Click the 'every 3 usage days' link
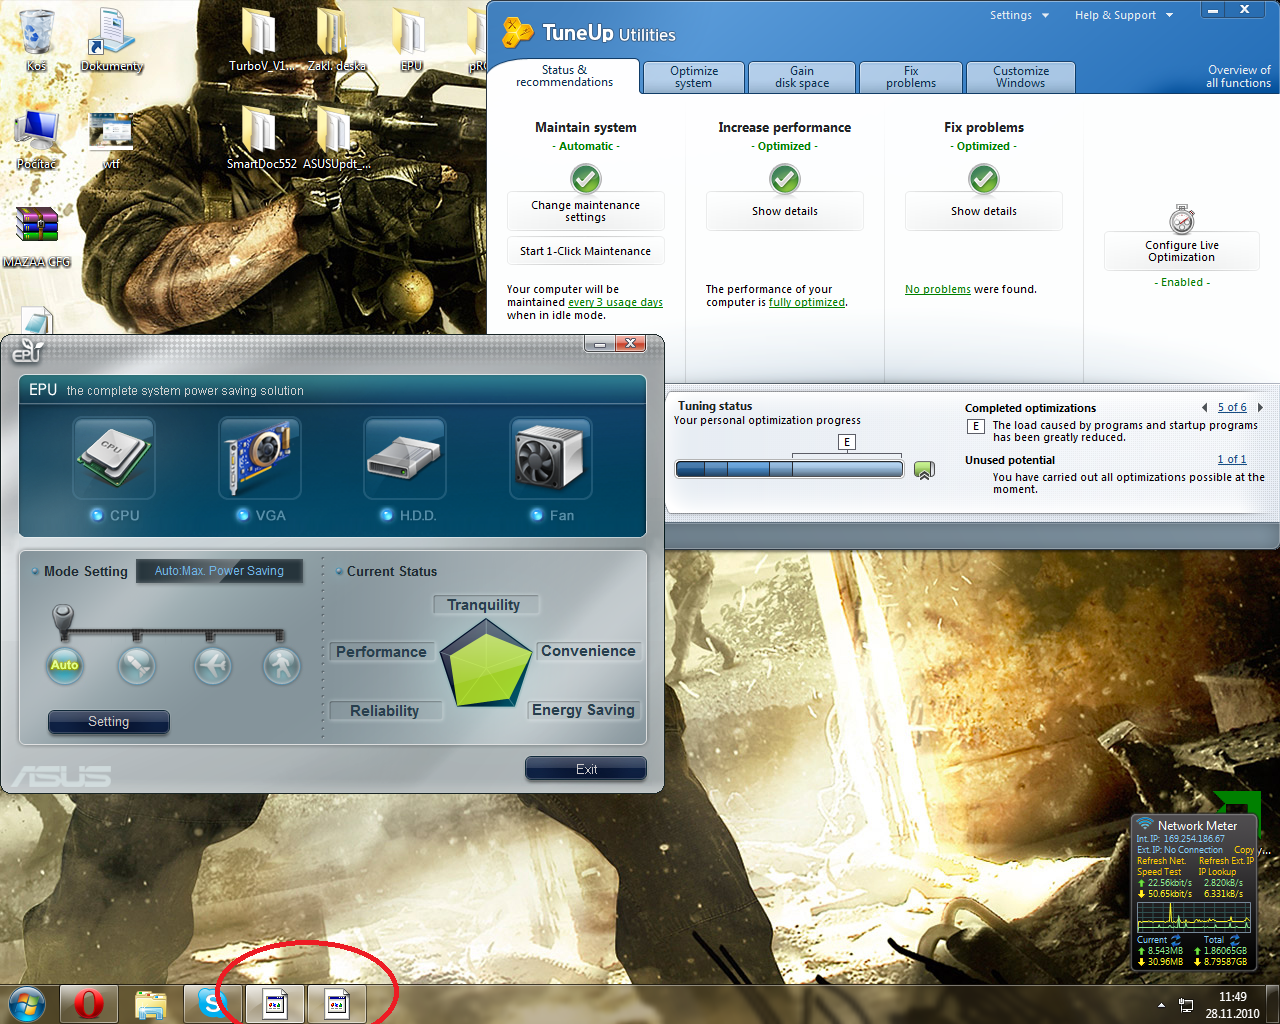 point(615,302)
